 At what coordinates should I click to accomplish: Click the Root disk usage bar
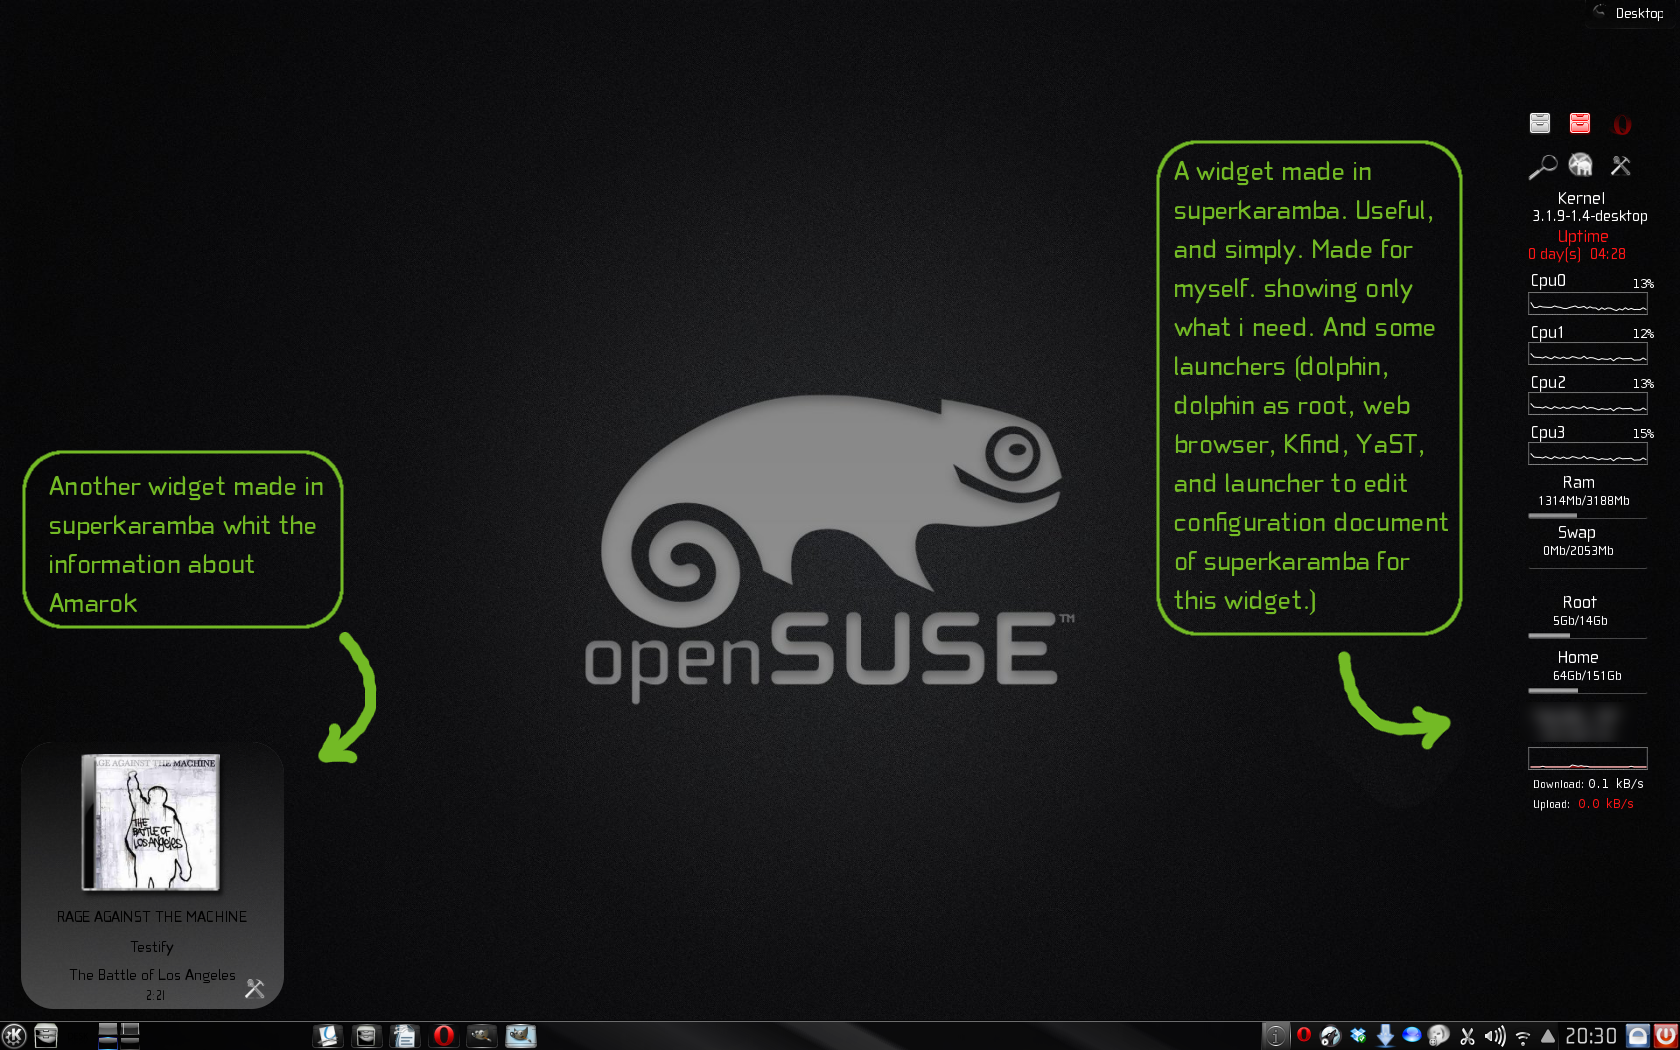(1588, 636)
